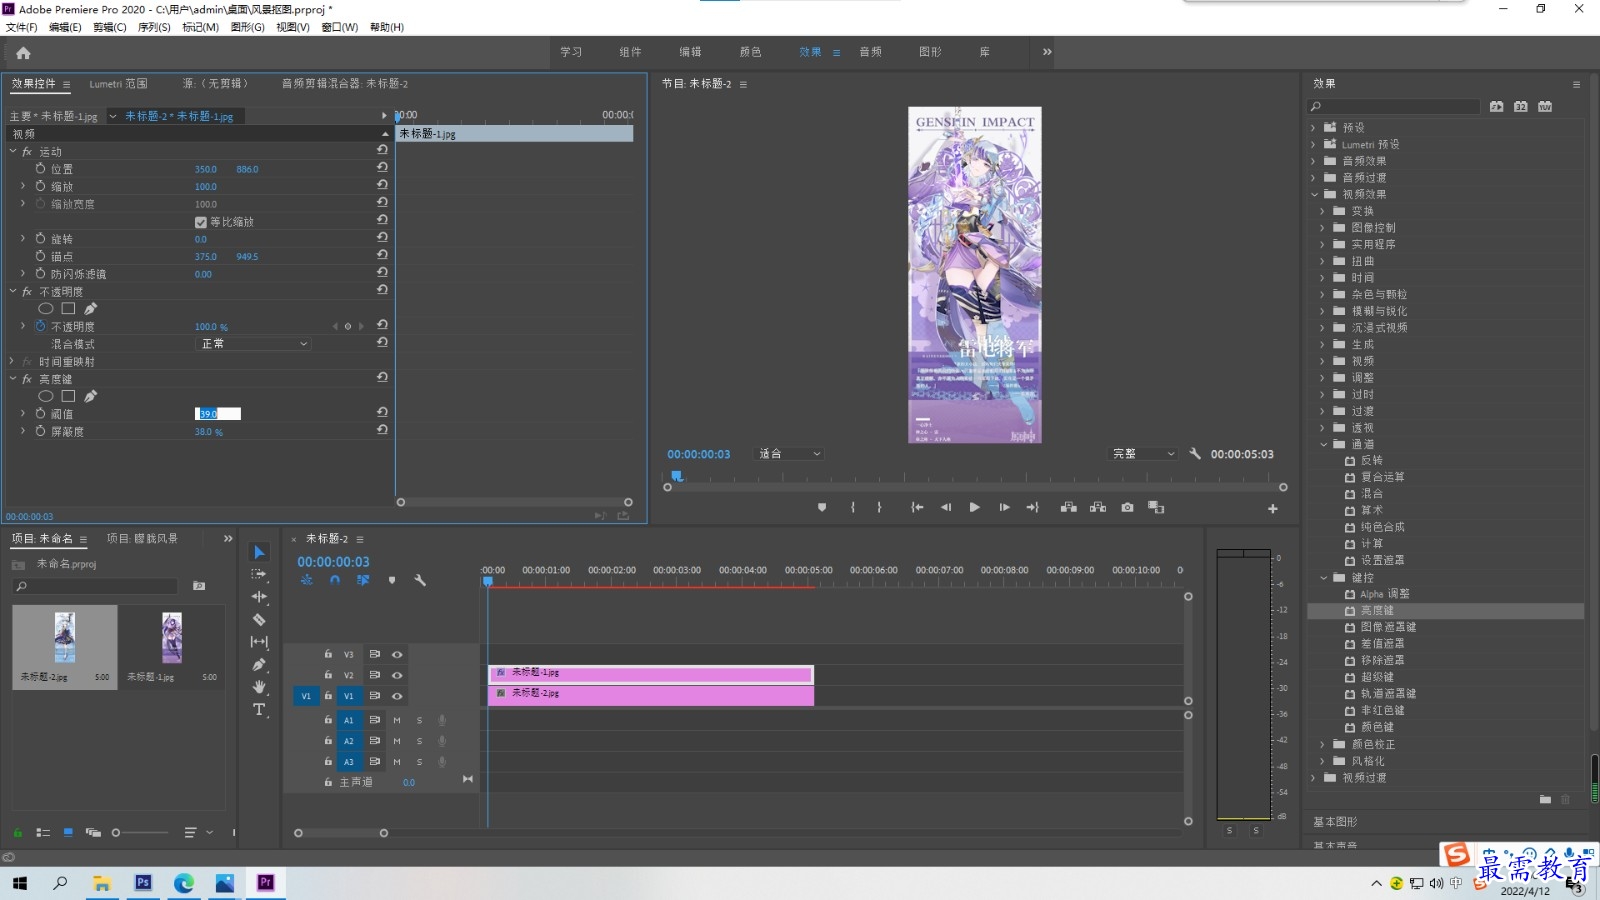
Task: Use pen mask tool under 亮度键
Action: coord(91,396)
